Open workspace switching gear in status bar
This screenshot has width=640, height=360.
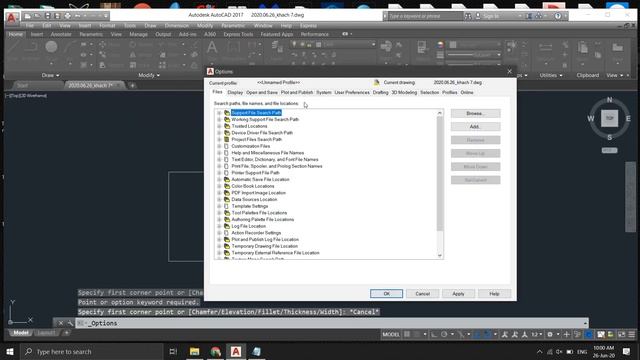pyautogui.click(x=550, y=334)
